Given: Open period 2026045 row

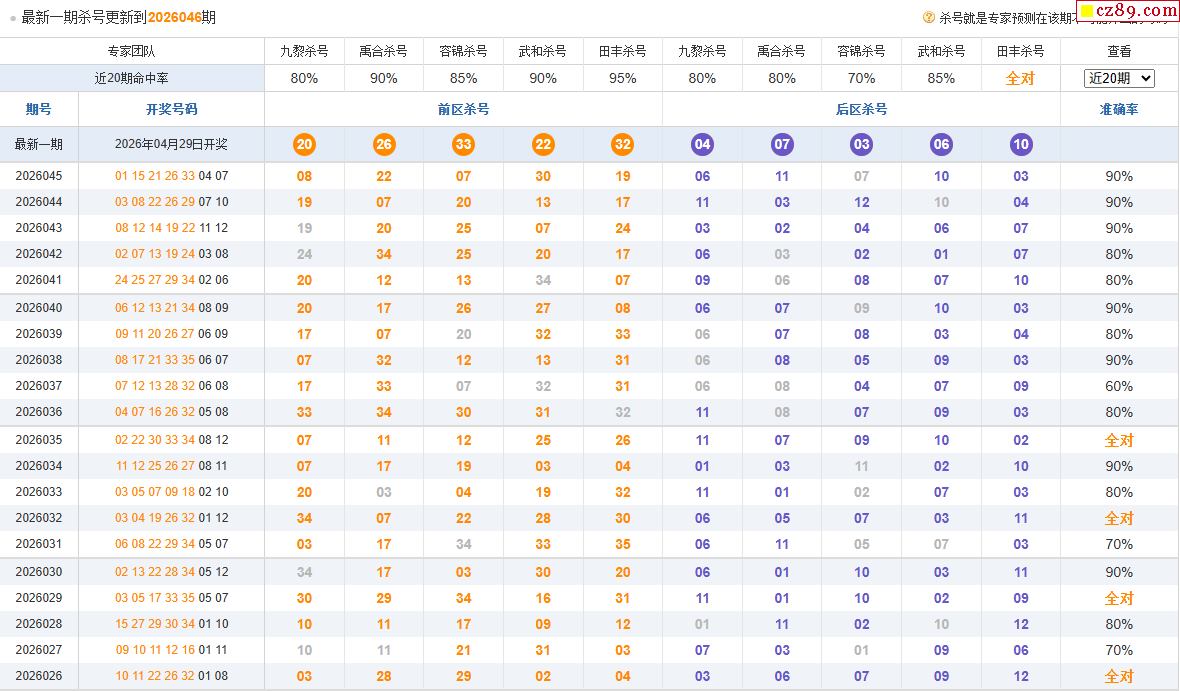Looking at the screenshot, I should tap(39, 176).
